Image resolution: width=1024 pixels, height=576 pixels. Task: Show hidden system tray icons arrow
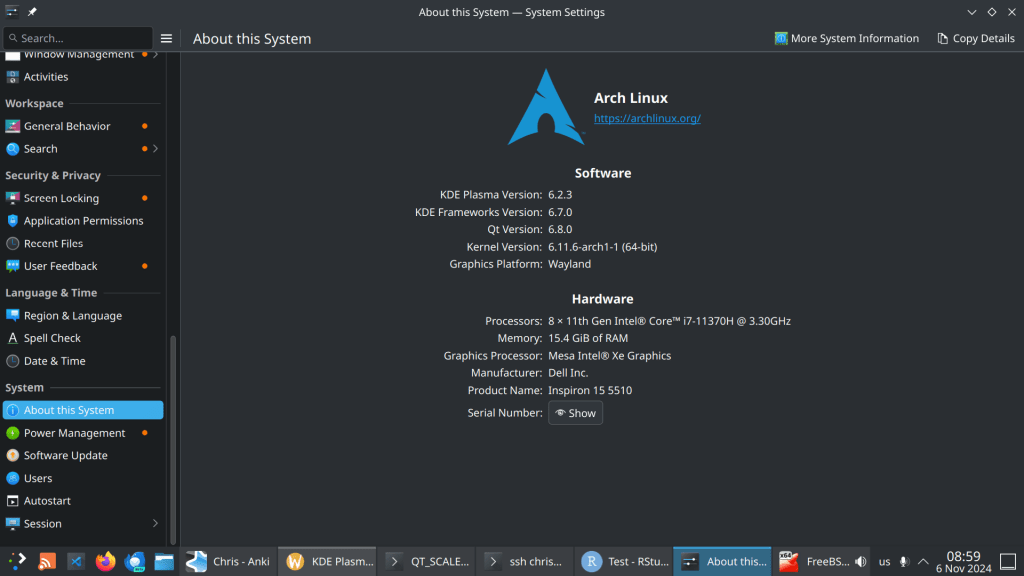pyautogui.click(x=923, y=562)
